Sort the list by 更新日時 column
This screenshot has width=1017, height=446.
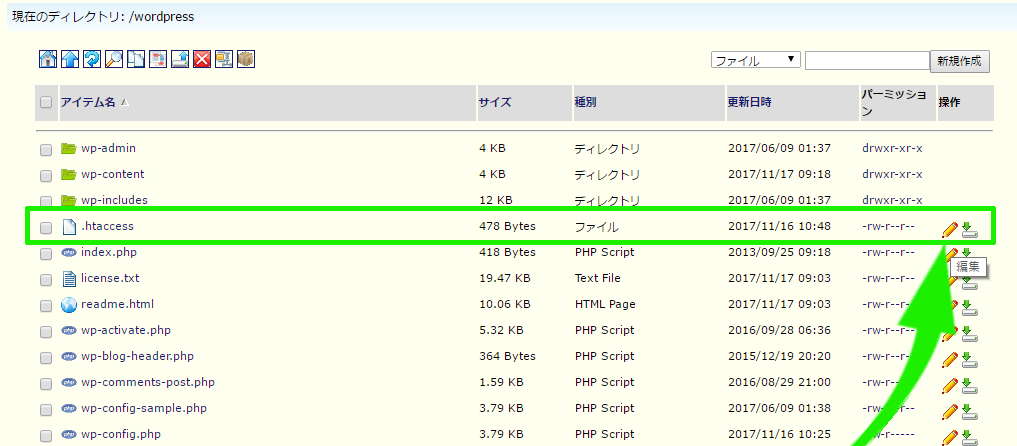pos(749,103)
